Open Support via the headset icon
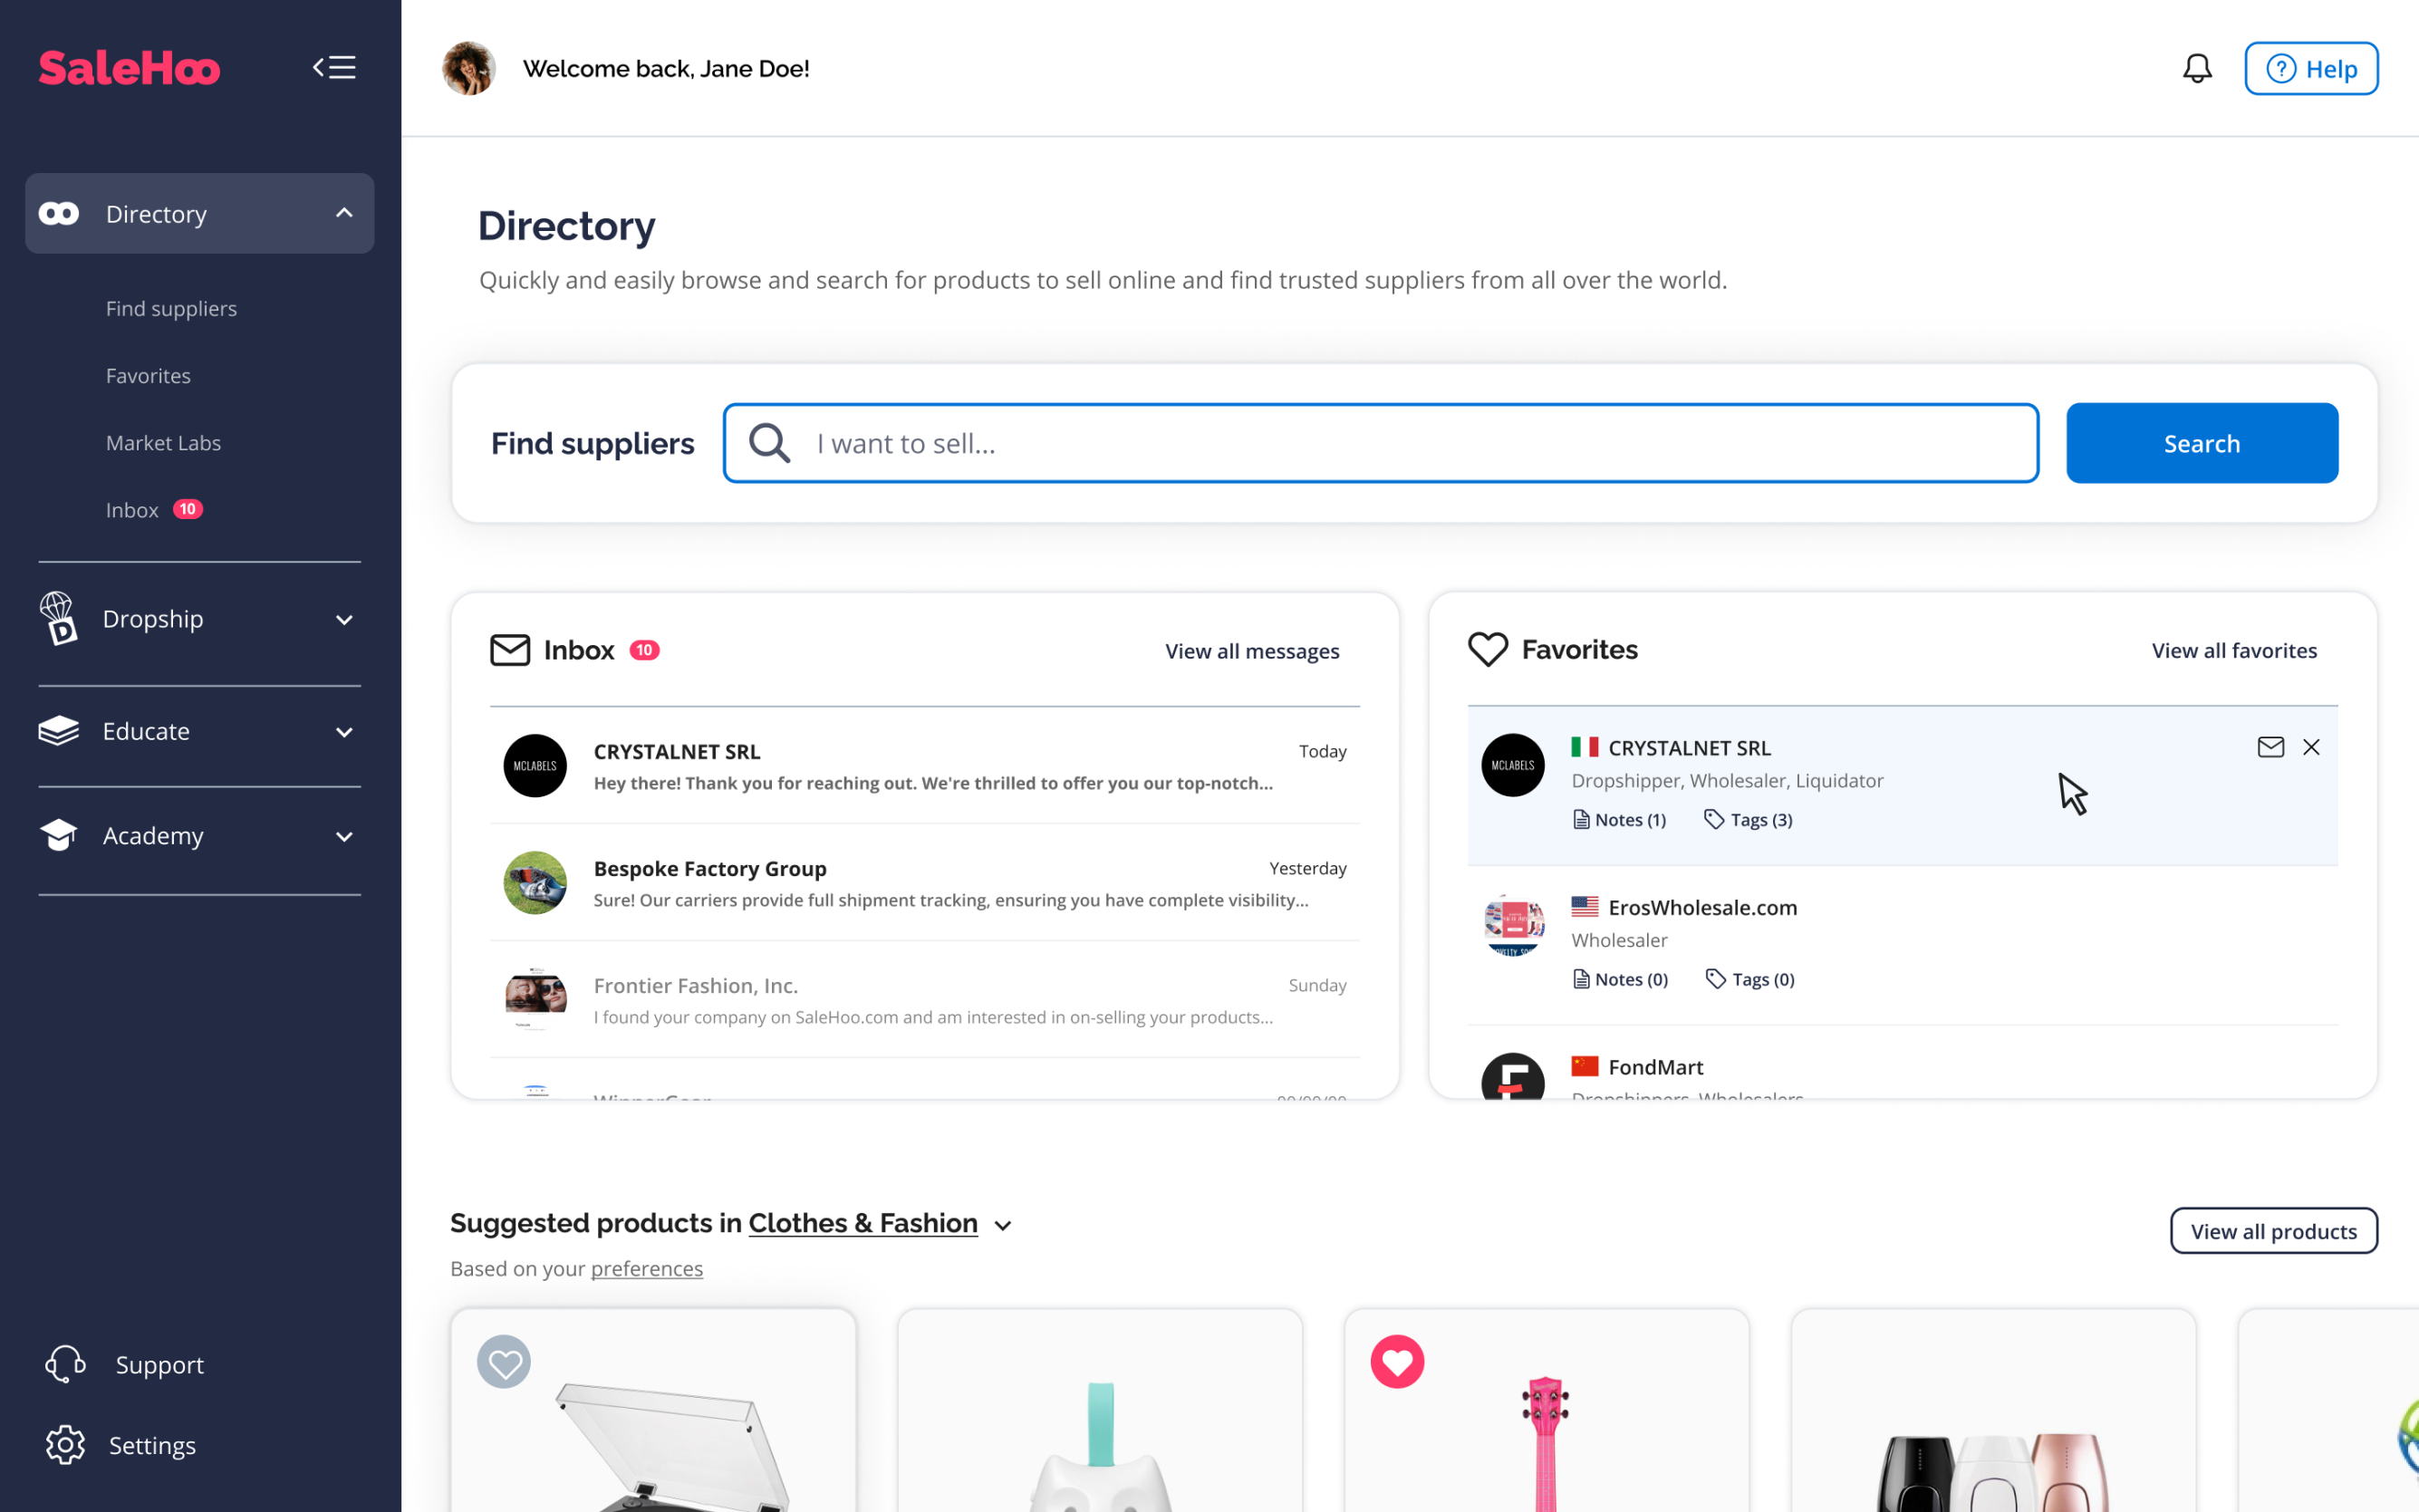This screenshot has width=2419, height=1512. click(x=64, y=1364)
